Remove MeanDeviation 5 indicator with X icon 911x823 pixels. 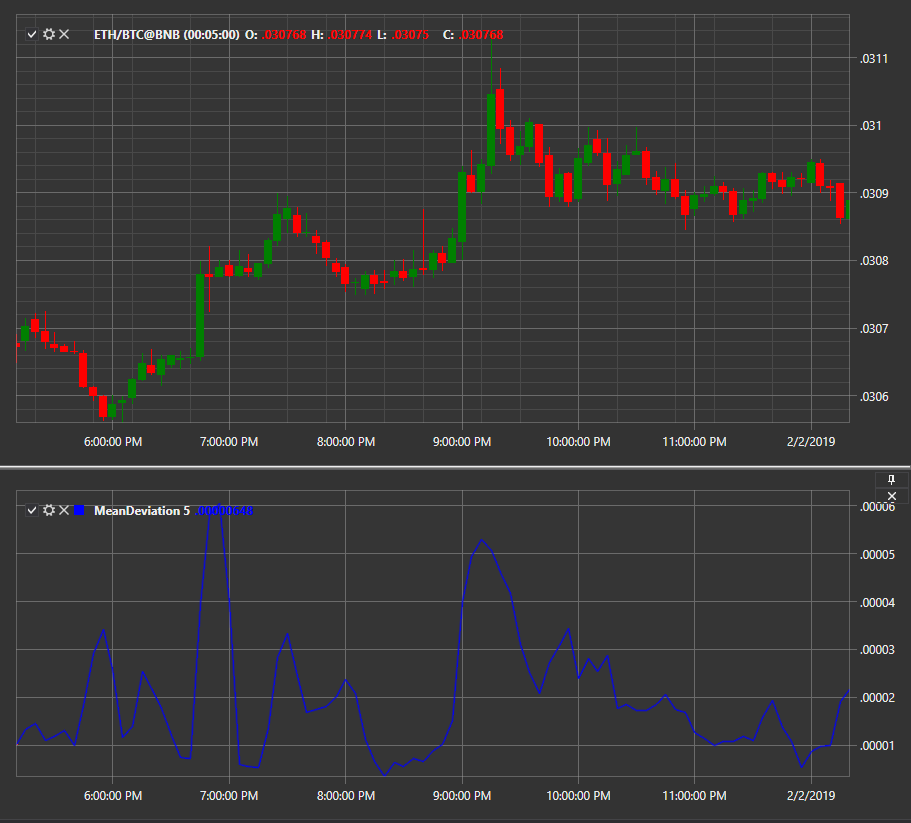pos(64,510)
